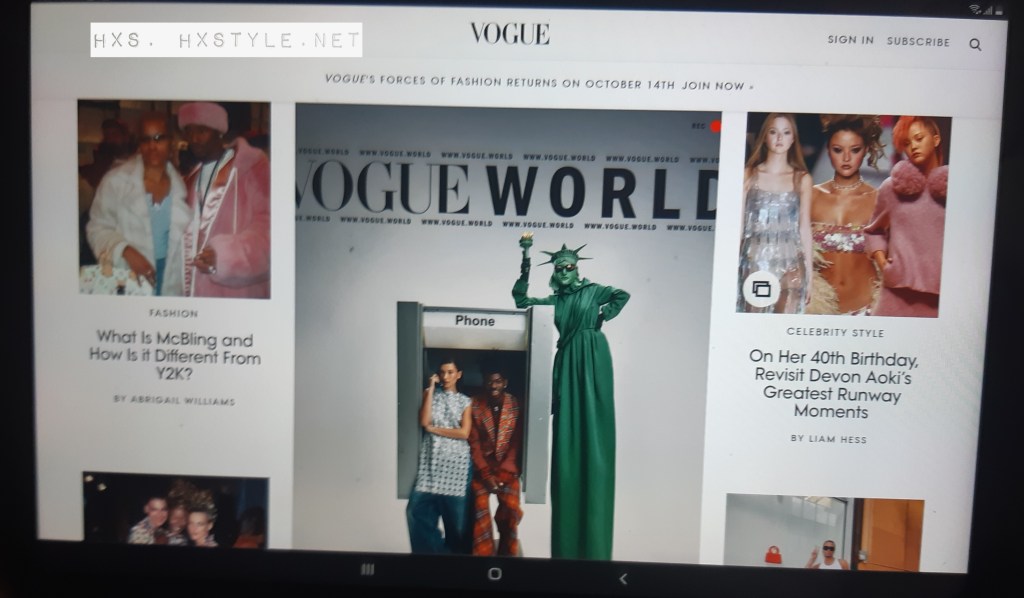Click the Sign In link
Image resolution: width=1024 pixels, height=598 pixels.
[850, 40]
